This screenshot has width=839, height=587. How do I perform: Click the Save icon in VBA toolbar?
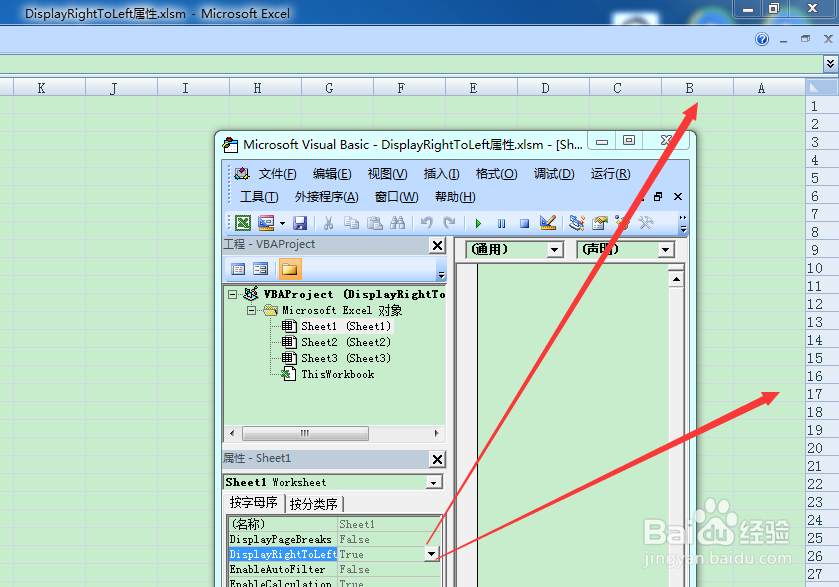(x=301, y=222)
